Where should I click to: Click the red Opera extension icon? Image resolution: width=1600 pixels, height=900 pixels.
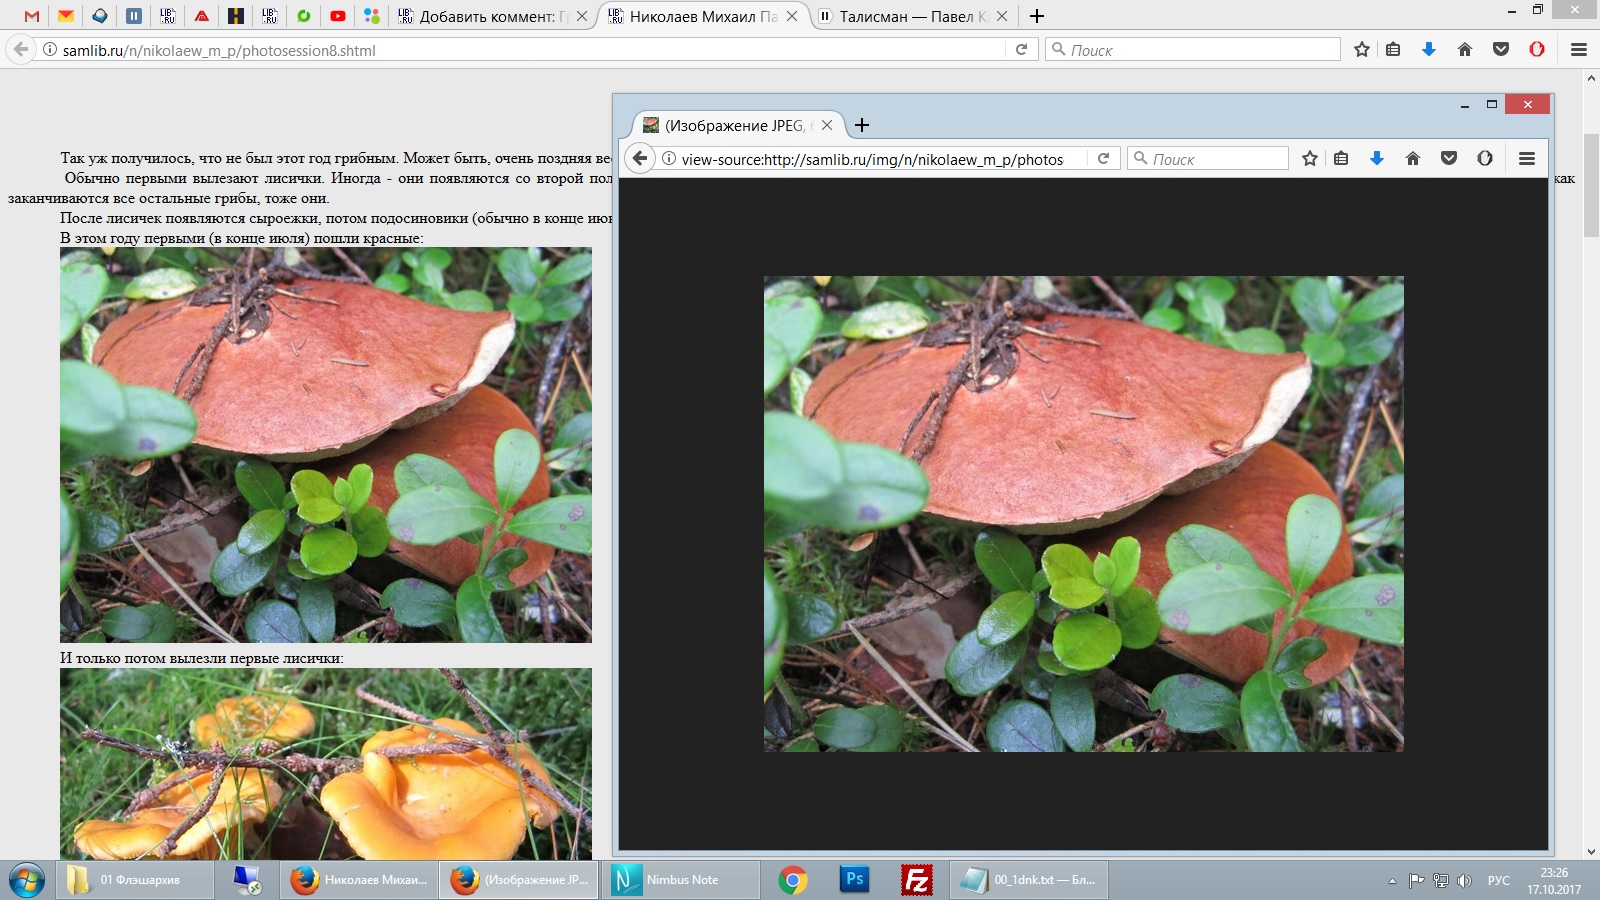(x=1537, y=49)
